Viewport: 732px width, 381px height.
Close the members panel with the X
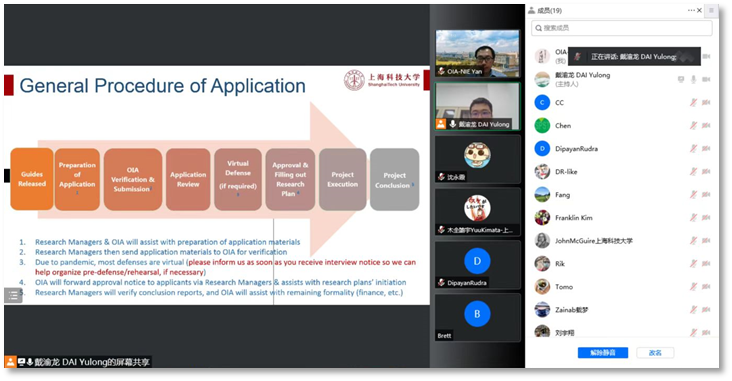(x=699, y=10)
